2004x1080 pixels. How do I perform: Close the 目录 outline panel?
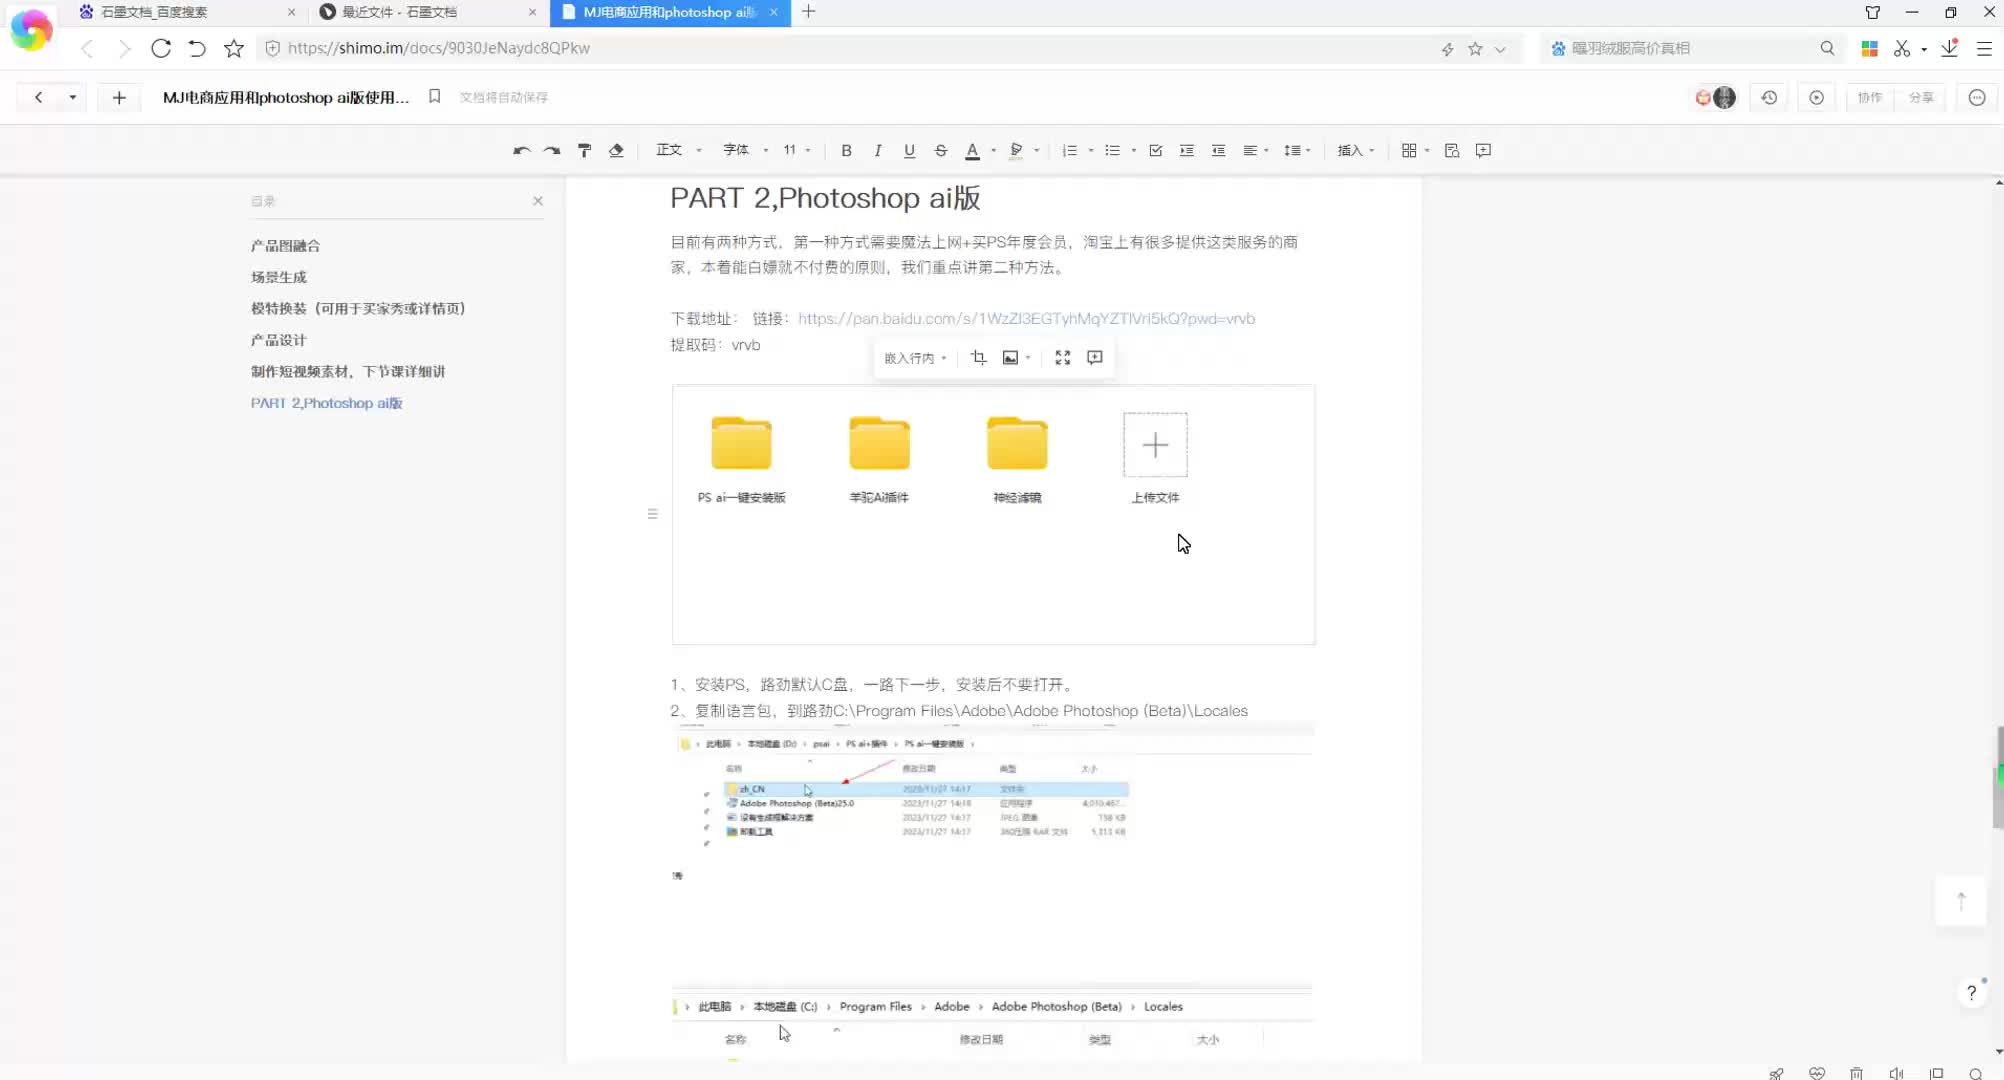pyautogui.click(x=538, y=201)
